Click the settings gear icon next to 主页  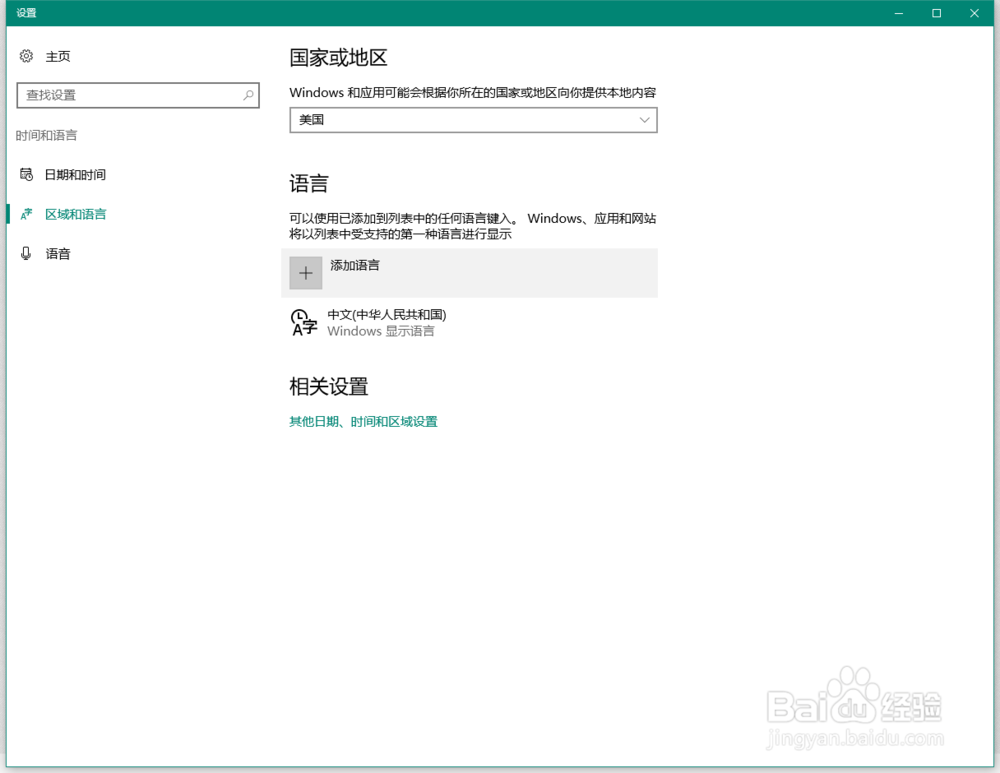[26, 56]
